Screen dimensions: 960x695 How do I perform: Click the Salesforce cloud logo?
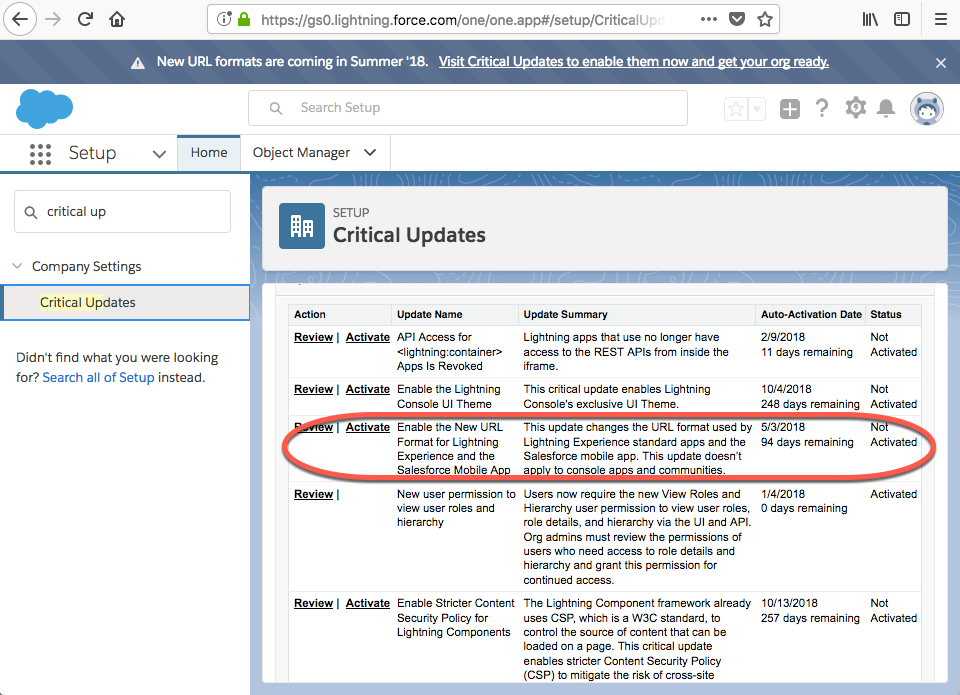pyautogui.click(x=44, y=108)
